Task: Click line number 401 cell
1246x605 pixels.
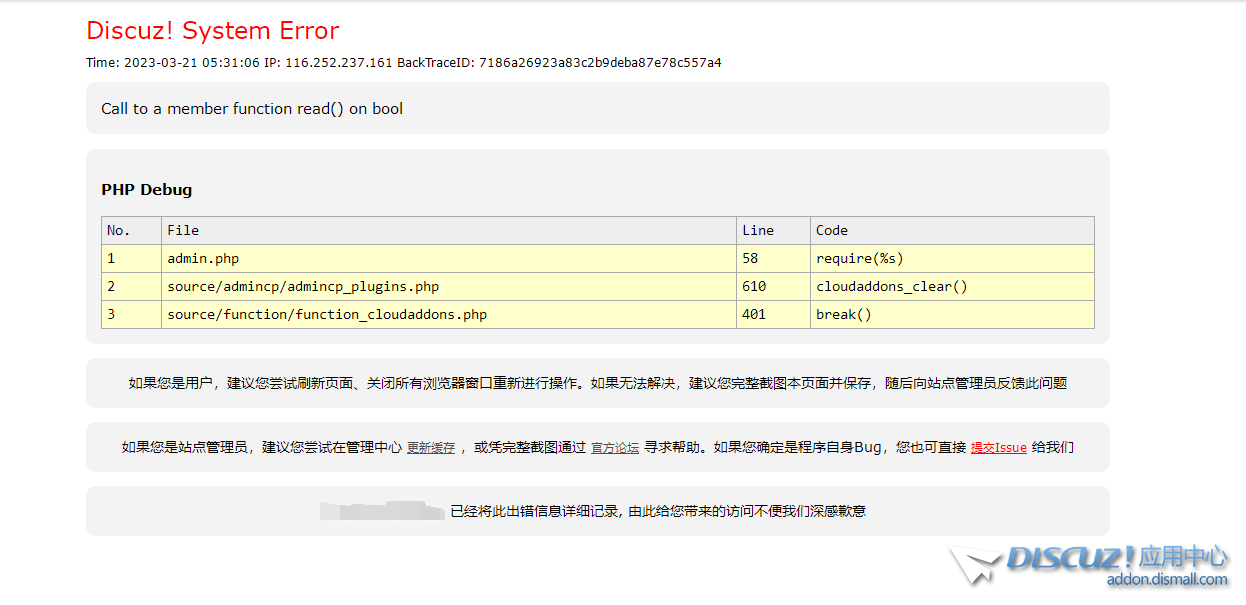Action: (754, 315)
